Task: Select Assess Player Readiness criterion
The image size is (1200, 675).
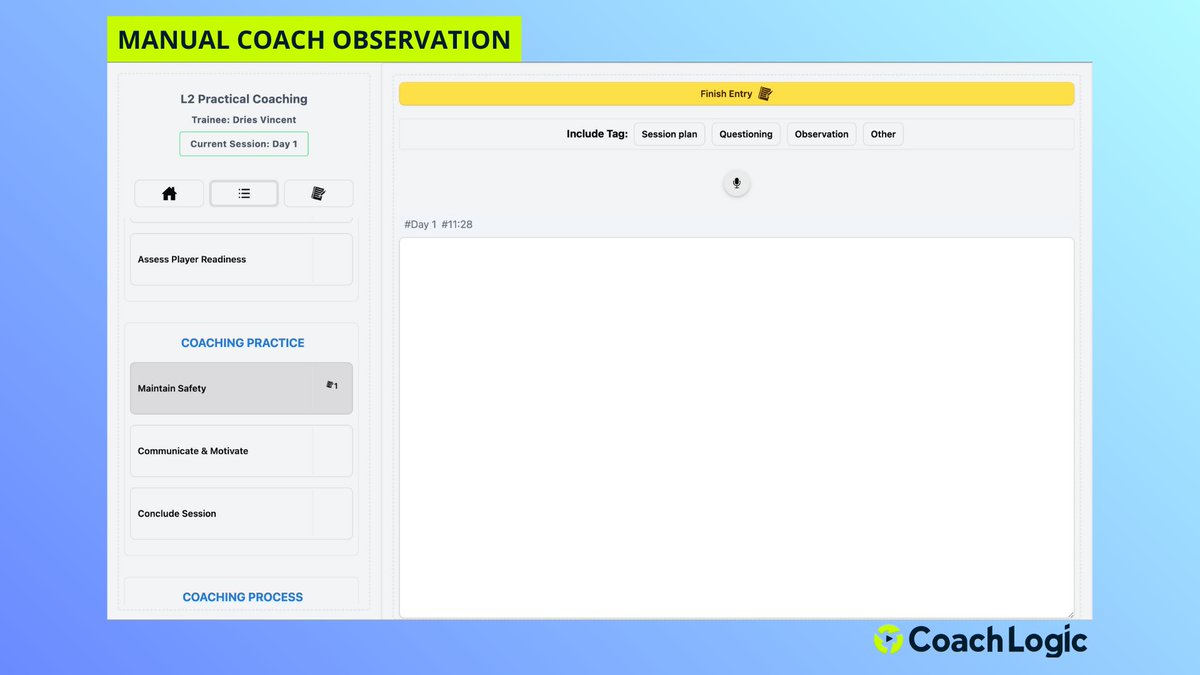Action: pos(241,259)
